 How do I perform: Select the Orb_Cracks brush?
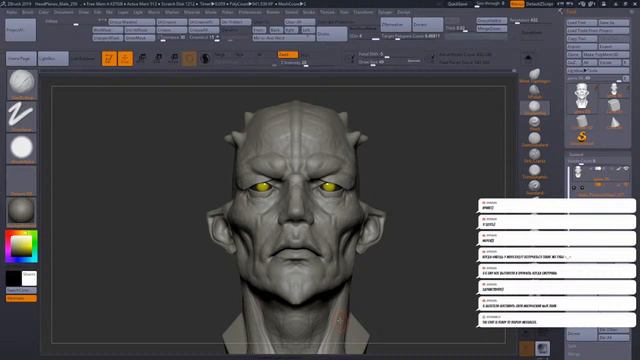pyautogui.click(x=535, y=156)
